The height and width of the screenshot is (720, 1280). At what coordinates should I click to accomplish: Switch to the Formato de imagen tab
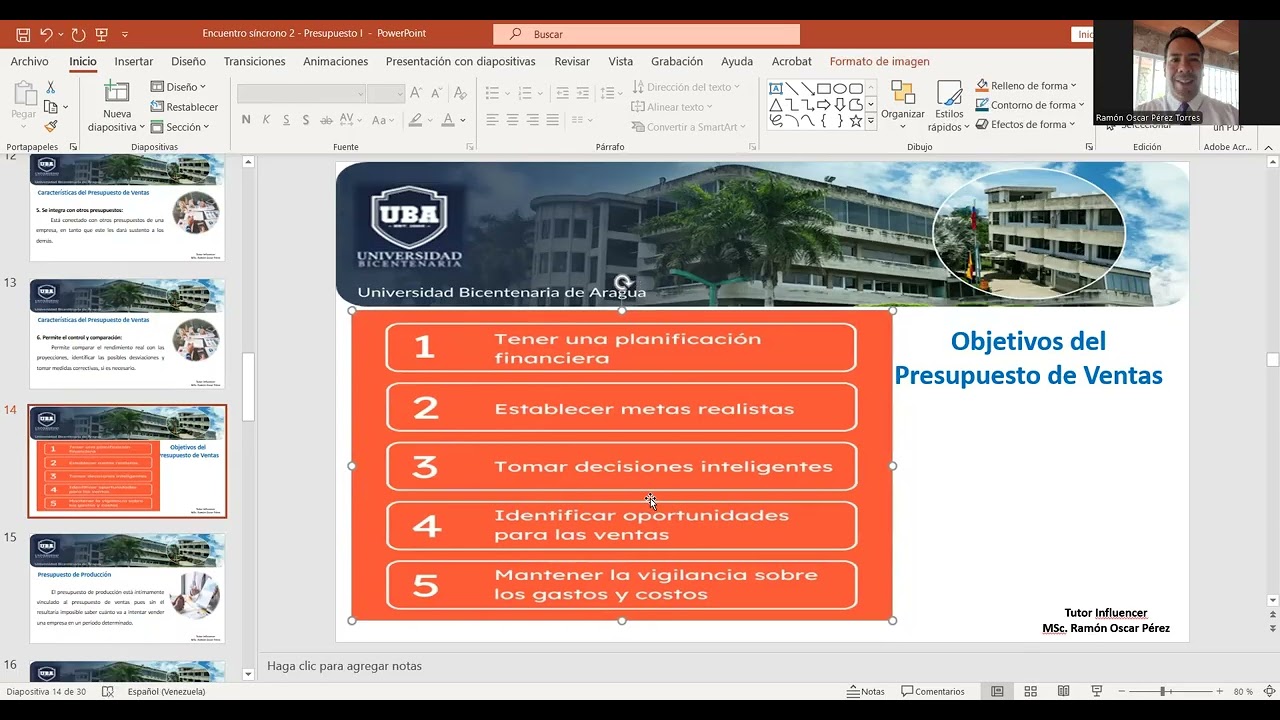point(879,61)
